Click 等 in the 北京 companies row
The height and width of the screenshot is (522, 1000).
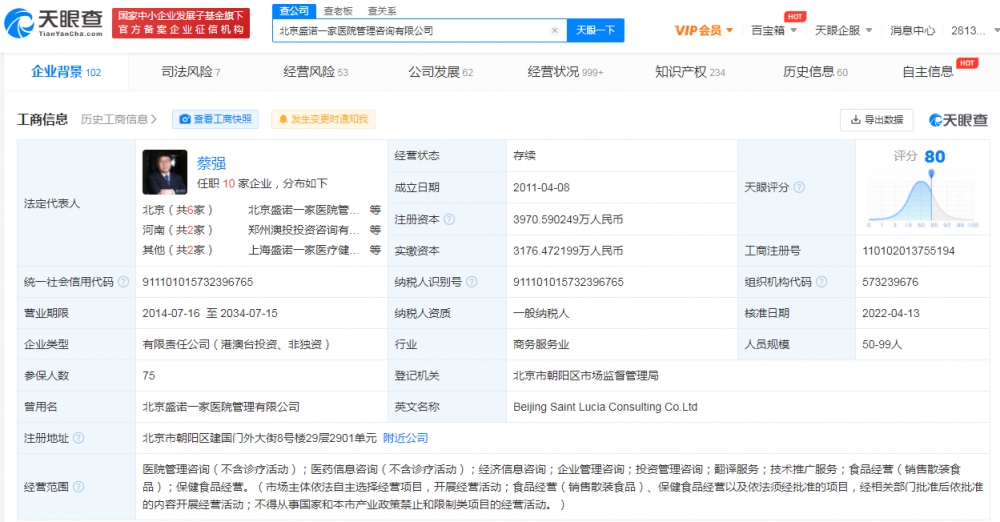(x=375, y=210)
